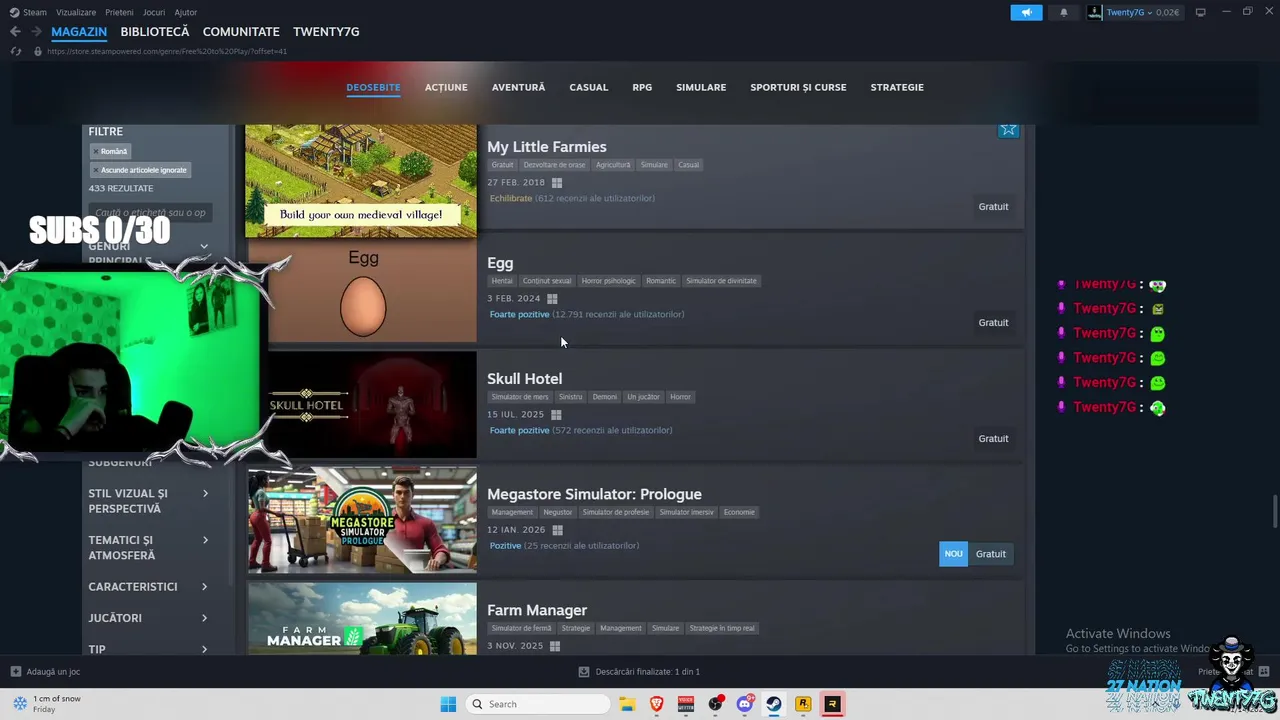Click the weather widget snow icon

[x=20, y=704]
